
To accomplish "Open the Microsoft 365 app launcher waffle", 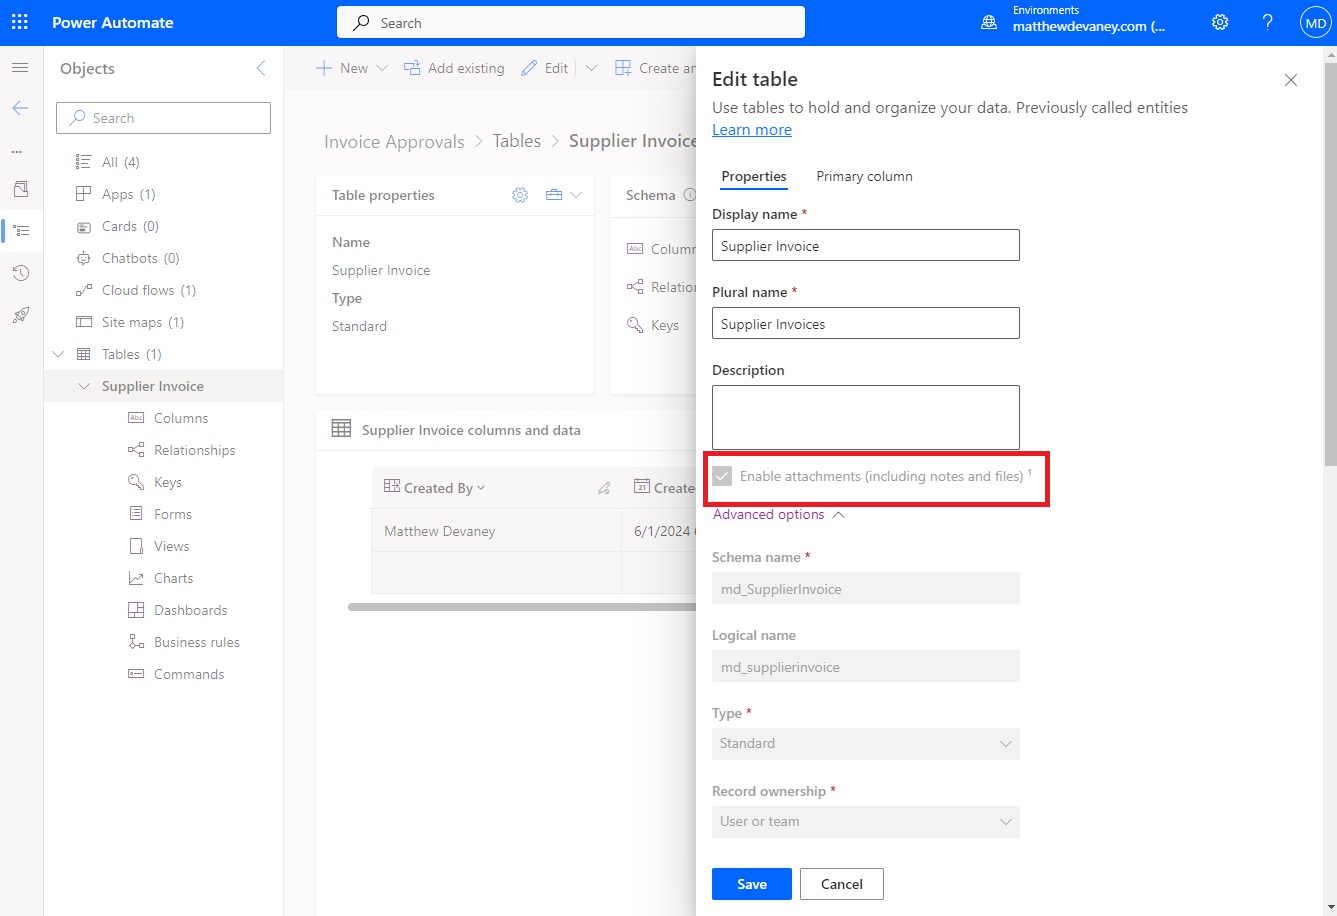I will (x=19, y=21).
